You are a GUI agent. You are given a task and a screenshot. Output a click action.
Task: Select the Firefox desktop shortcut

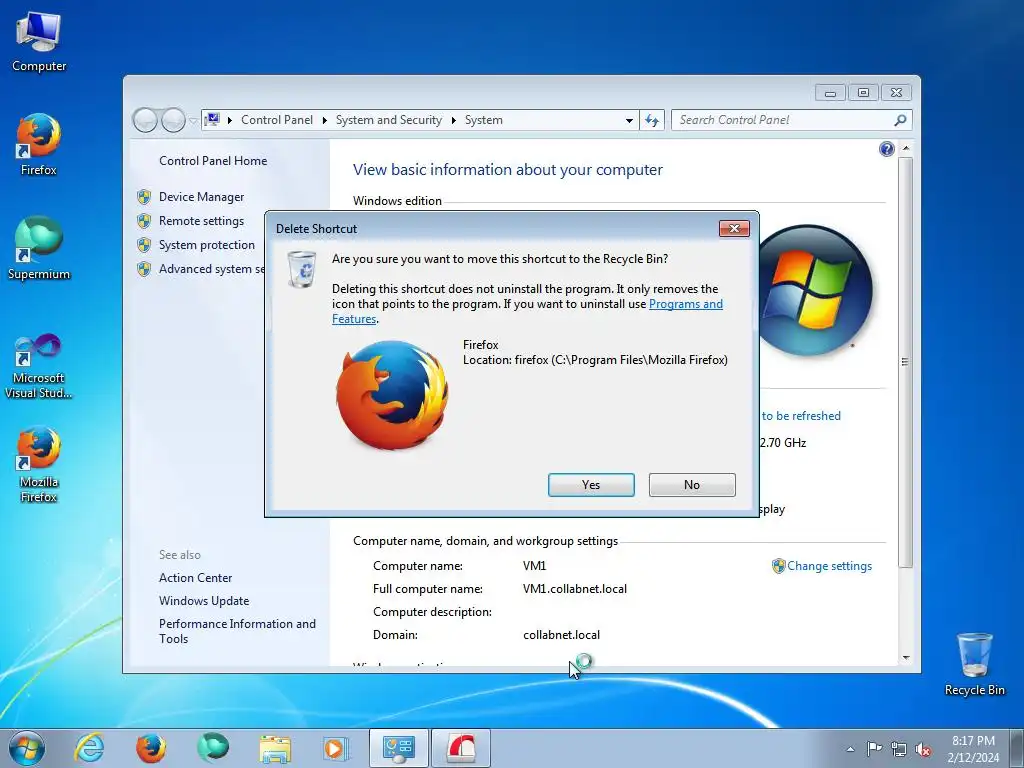39,145
